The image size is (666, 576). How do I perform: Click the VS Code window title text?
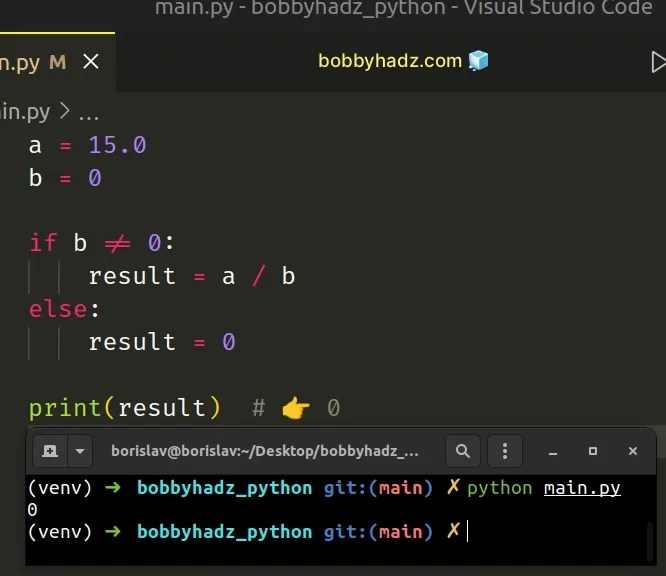pos(404,8)
